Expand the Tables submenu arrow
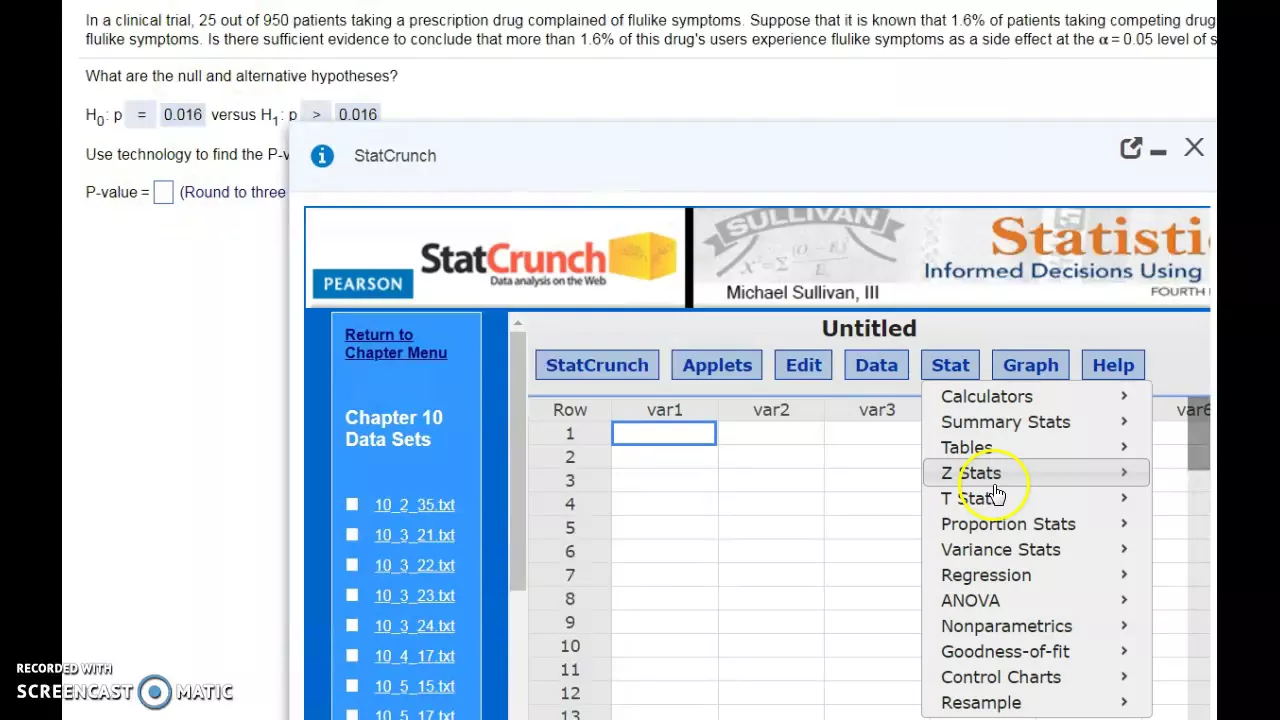The width and height of the screenshot is (1280, 720). click(x=1124, y=447)
